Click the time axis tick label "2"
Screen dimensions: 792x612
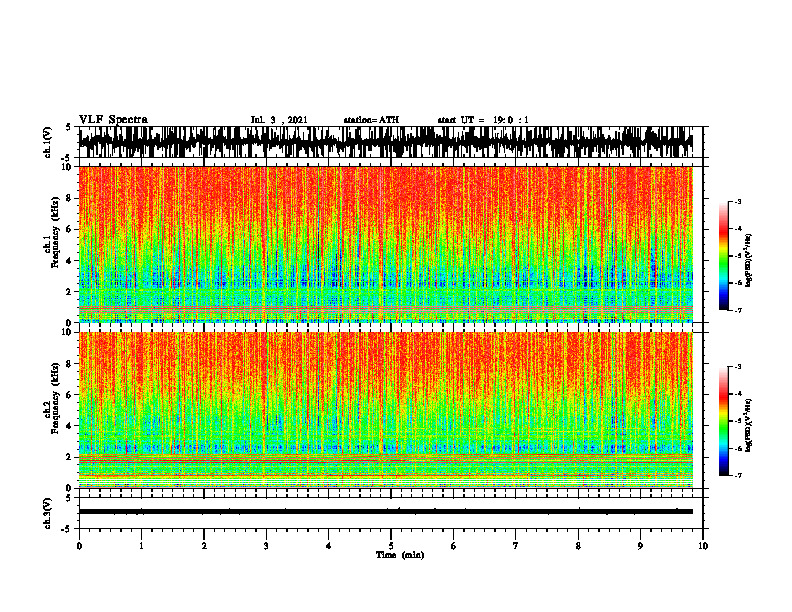click(204, 546)
